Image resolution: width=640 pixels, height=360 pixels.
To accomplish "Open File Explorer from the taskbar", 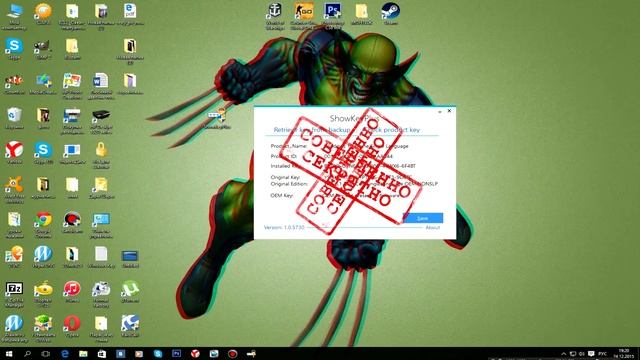I will click(x=83, y=353).
